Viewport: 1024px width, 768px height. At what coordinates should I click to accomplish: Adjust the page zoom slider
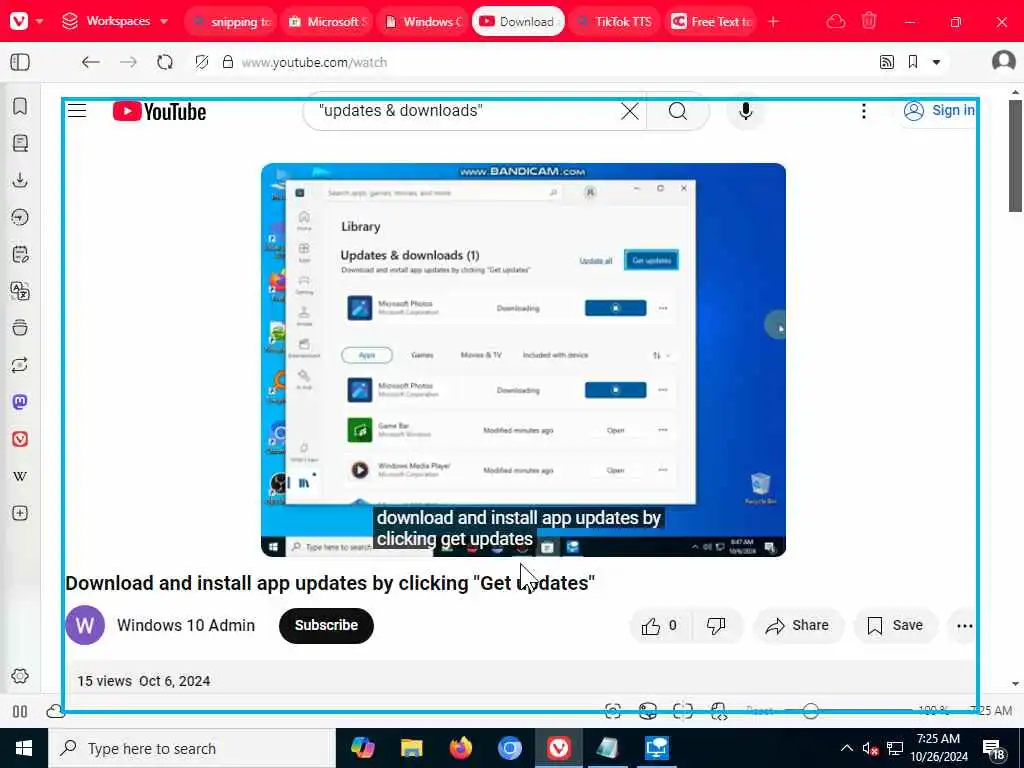pos(848,711)
